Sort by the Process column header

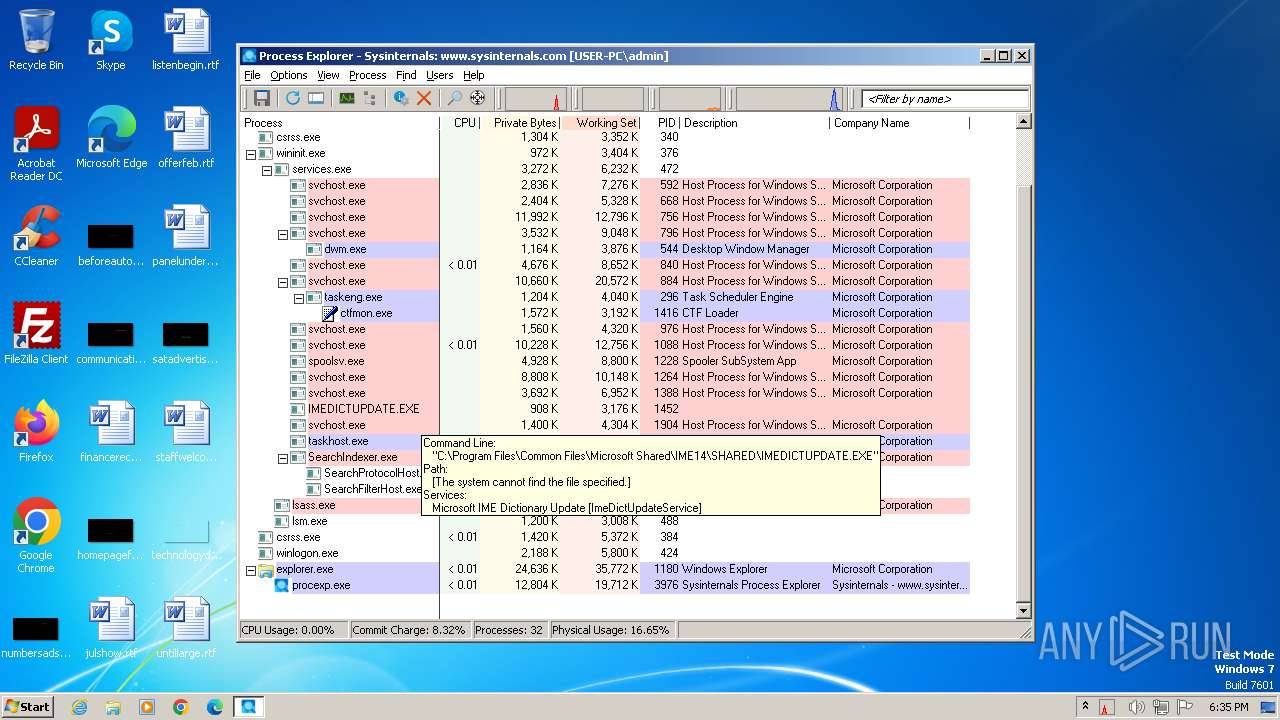[340, 123]
